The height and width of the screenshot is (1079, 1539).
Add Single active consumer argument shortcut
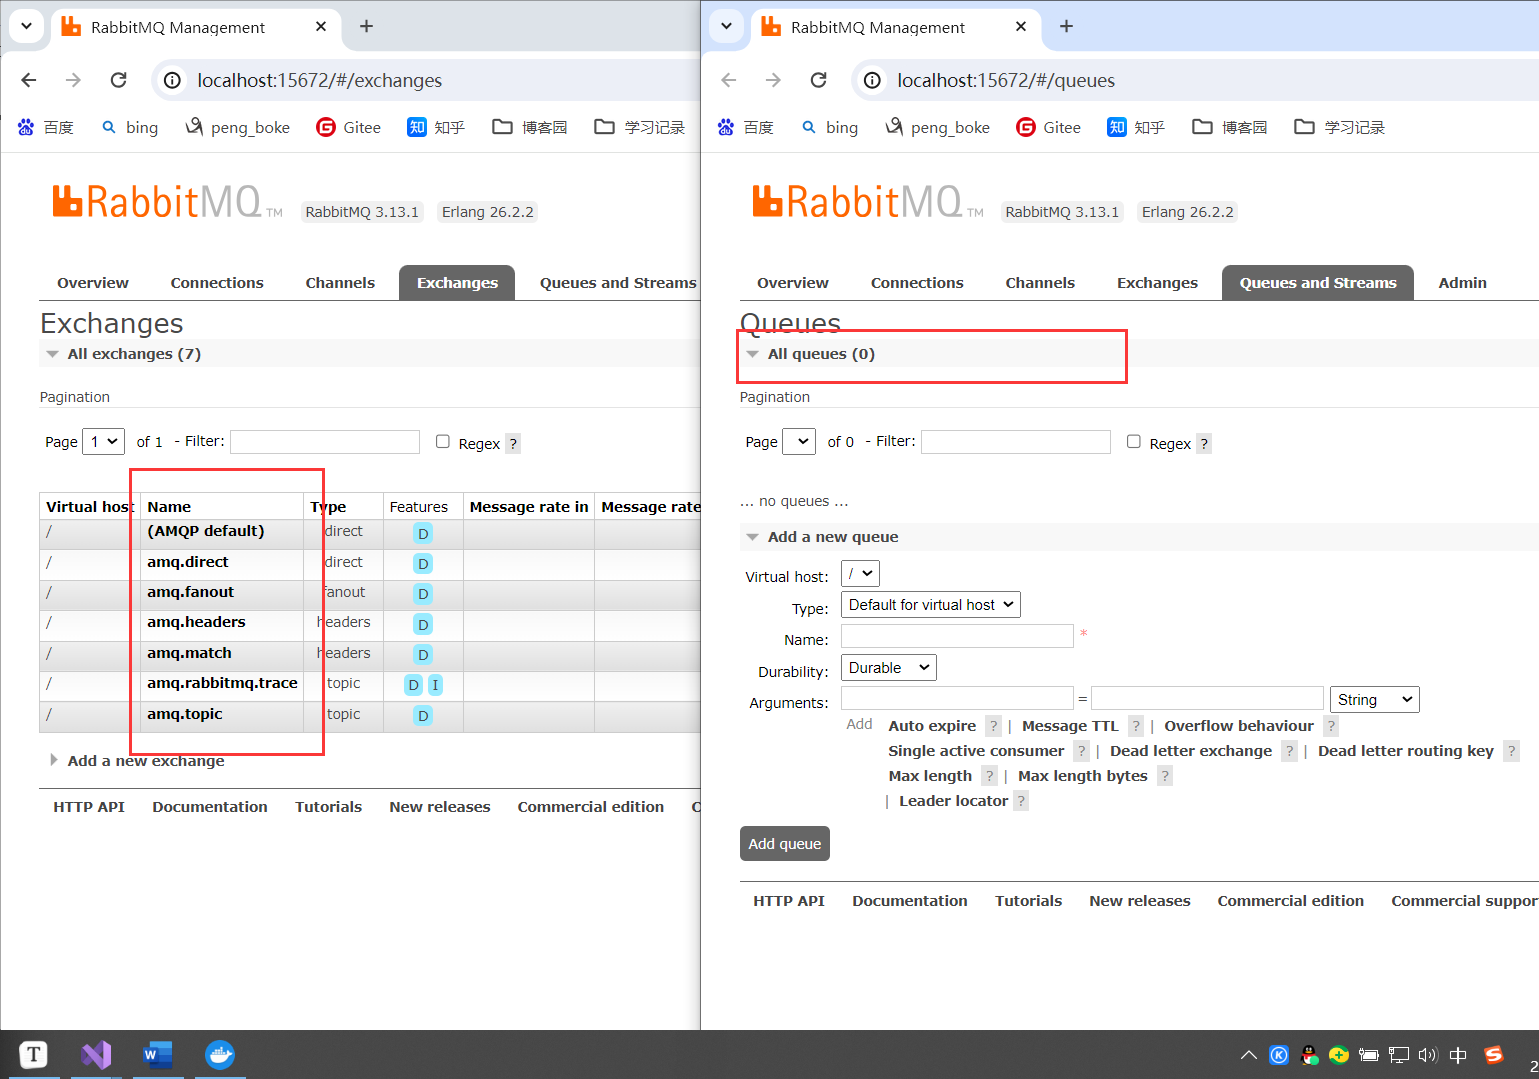(976, 751)
